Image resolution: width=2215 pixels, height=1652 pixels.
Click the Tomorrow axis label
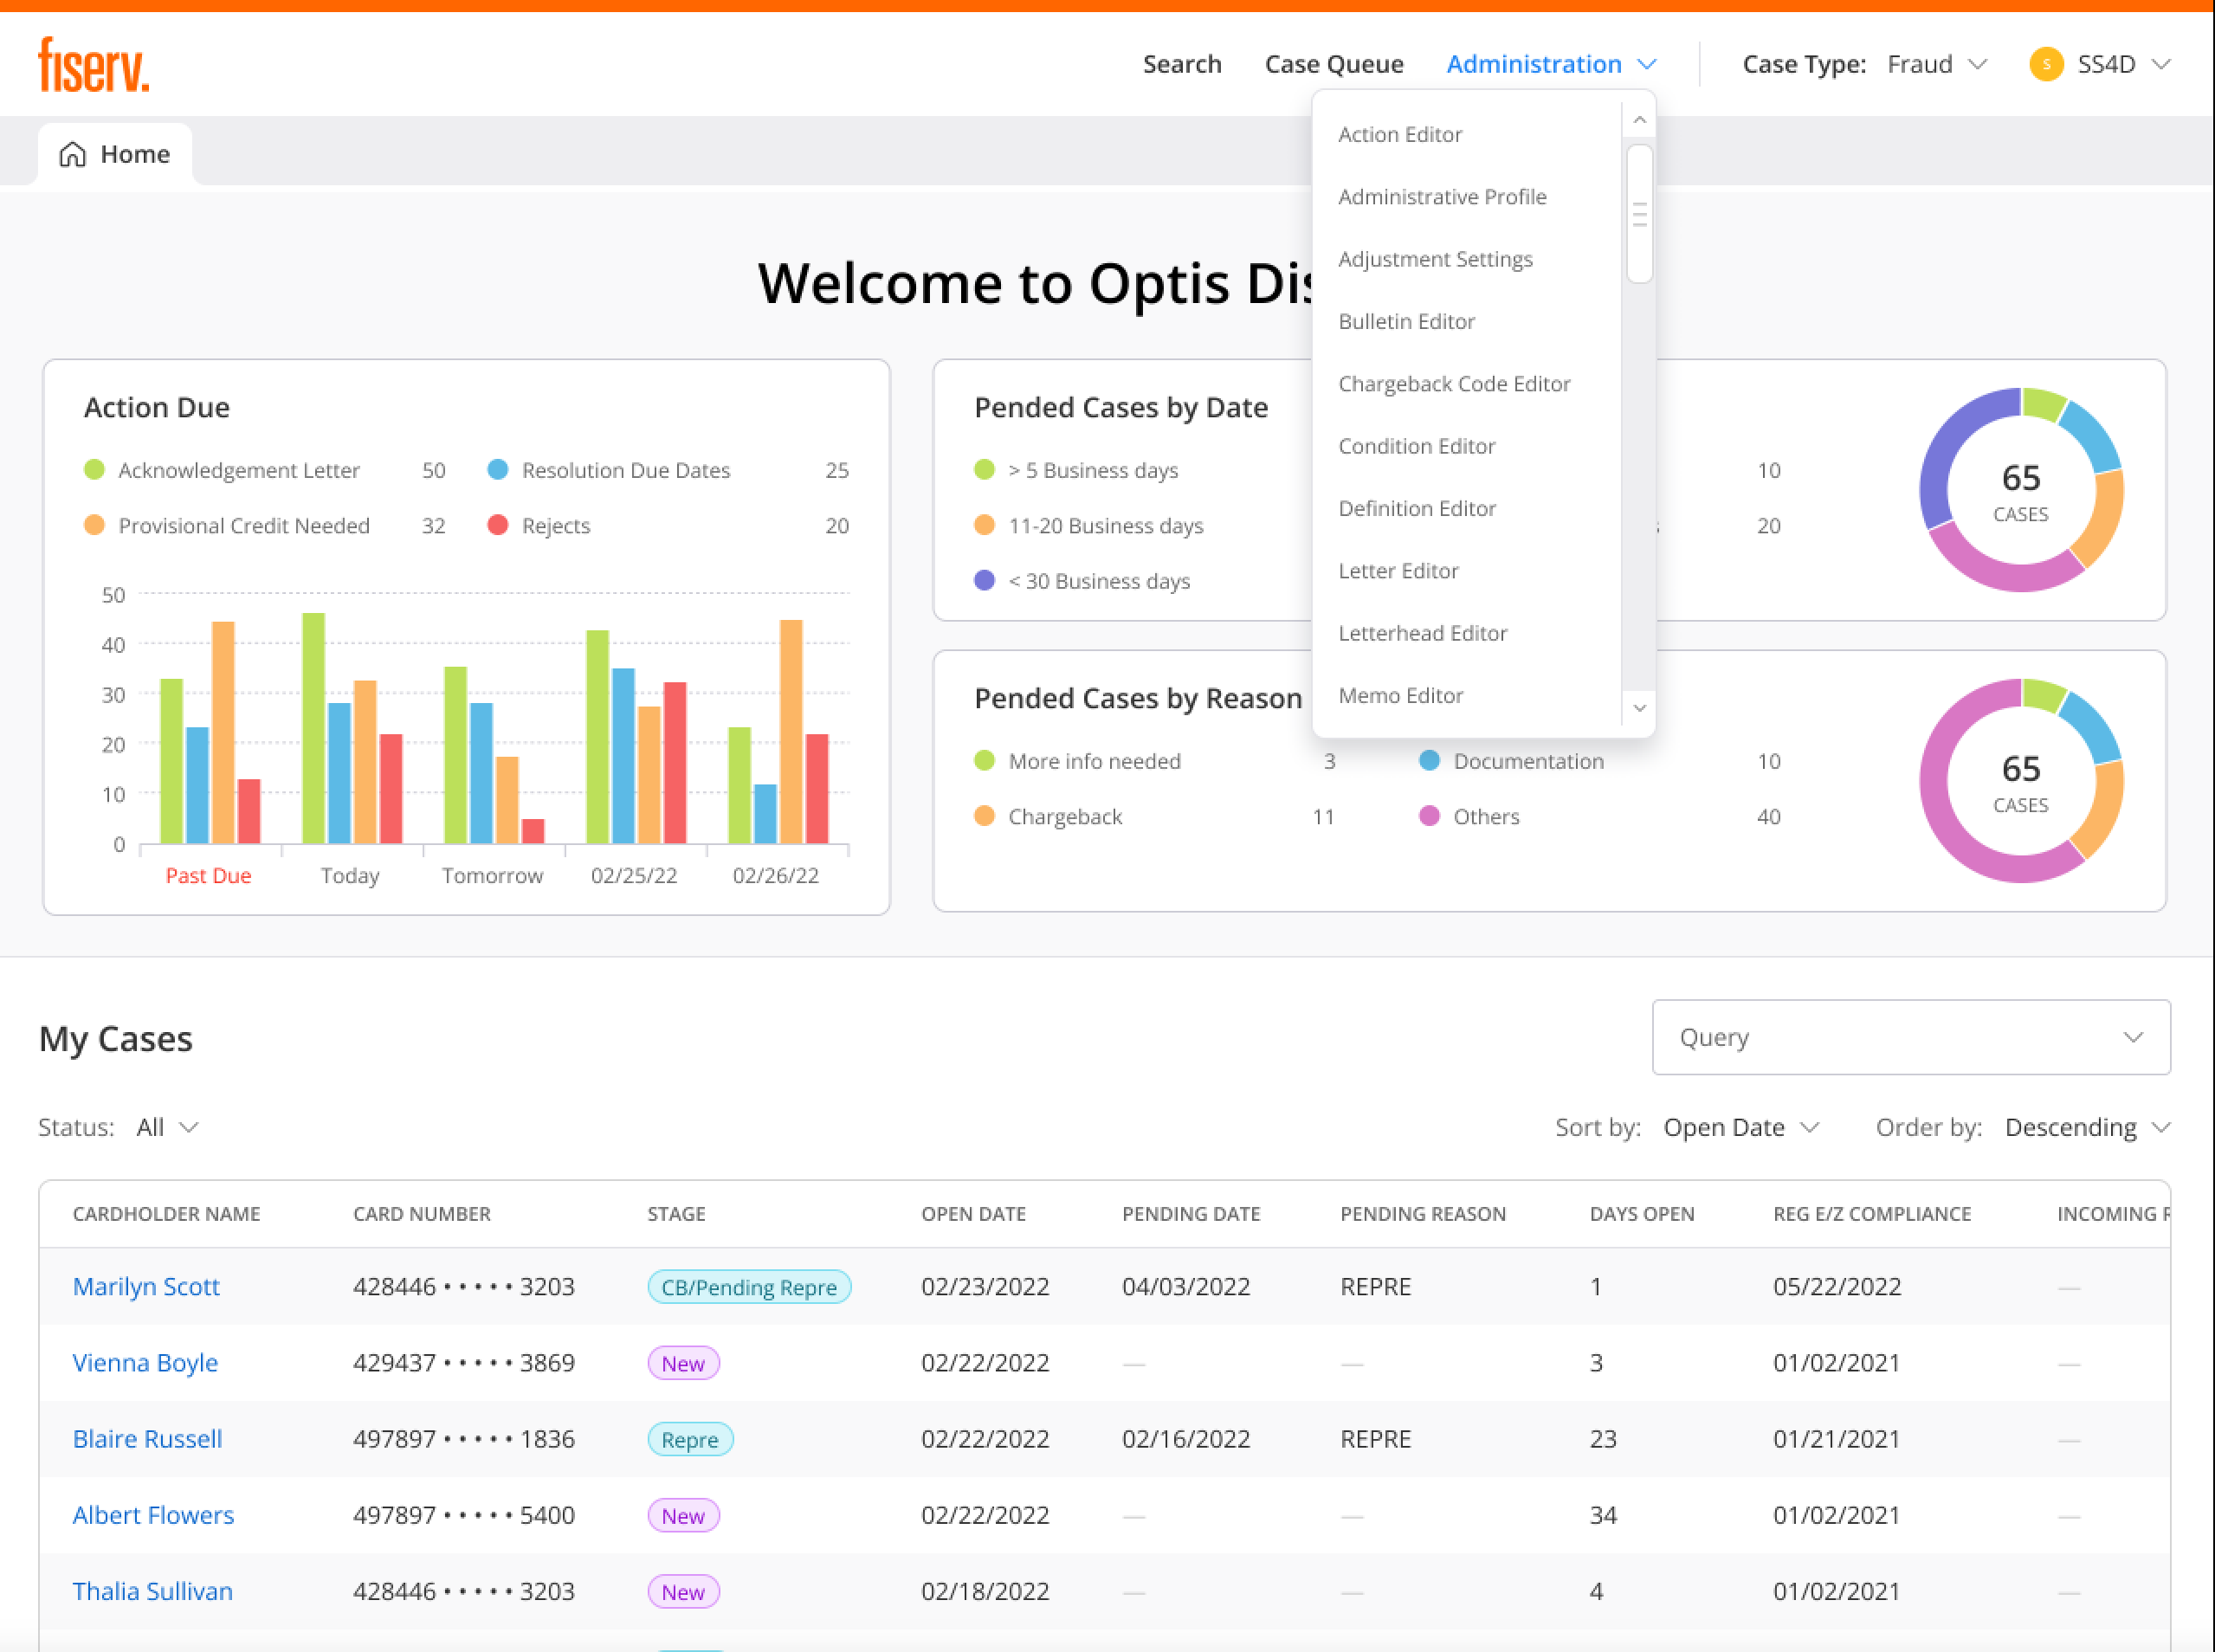tap(492, 875)
